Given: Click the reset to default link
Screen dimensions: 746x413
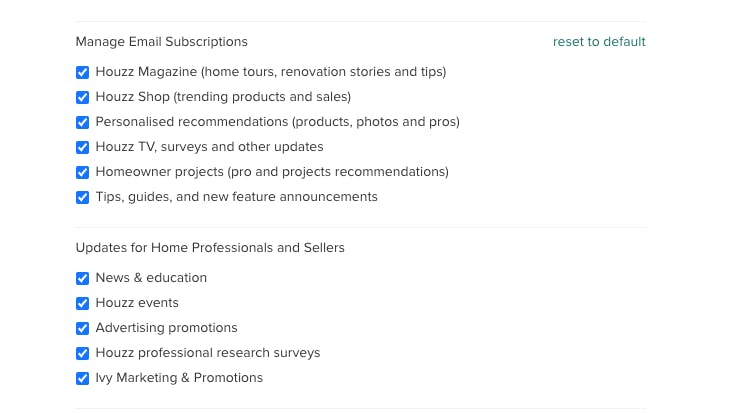Looking at the screenshot, I should (x=599, y=42).
